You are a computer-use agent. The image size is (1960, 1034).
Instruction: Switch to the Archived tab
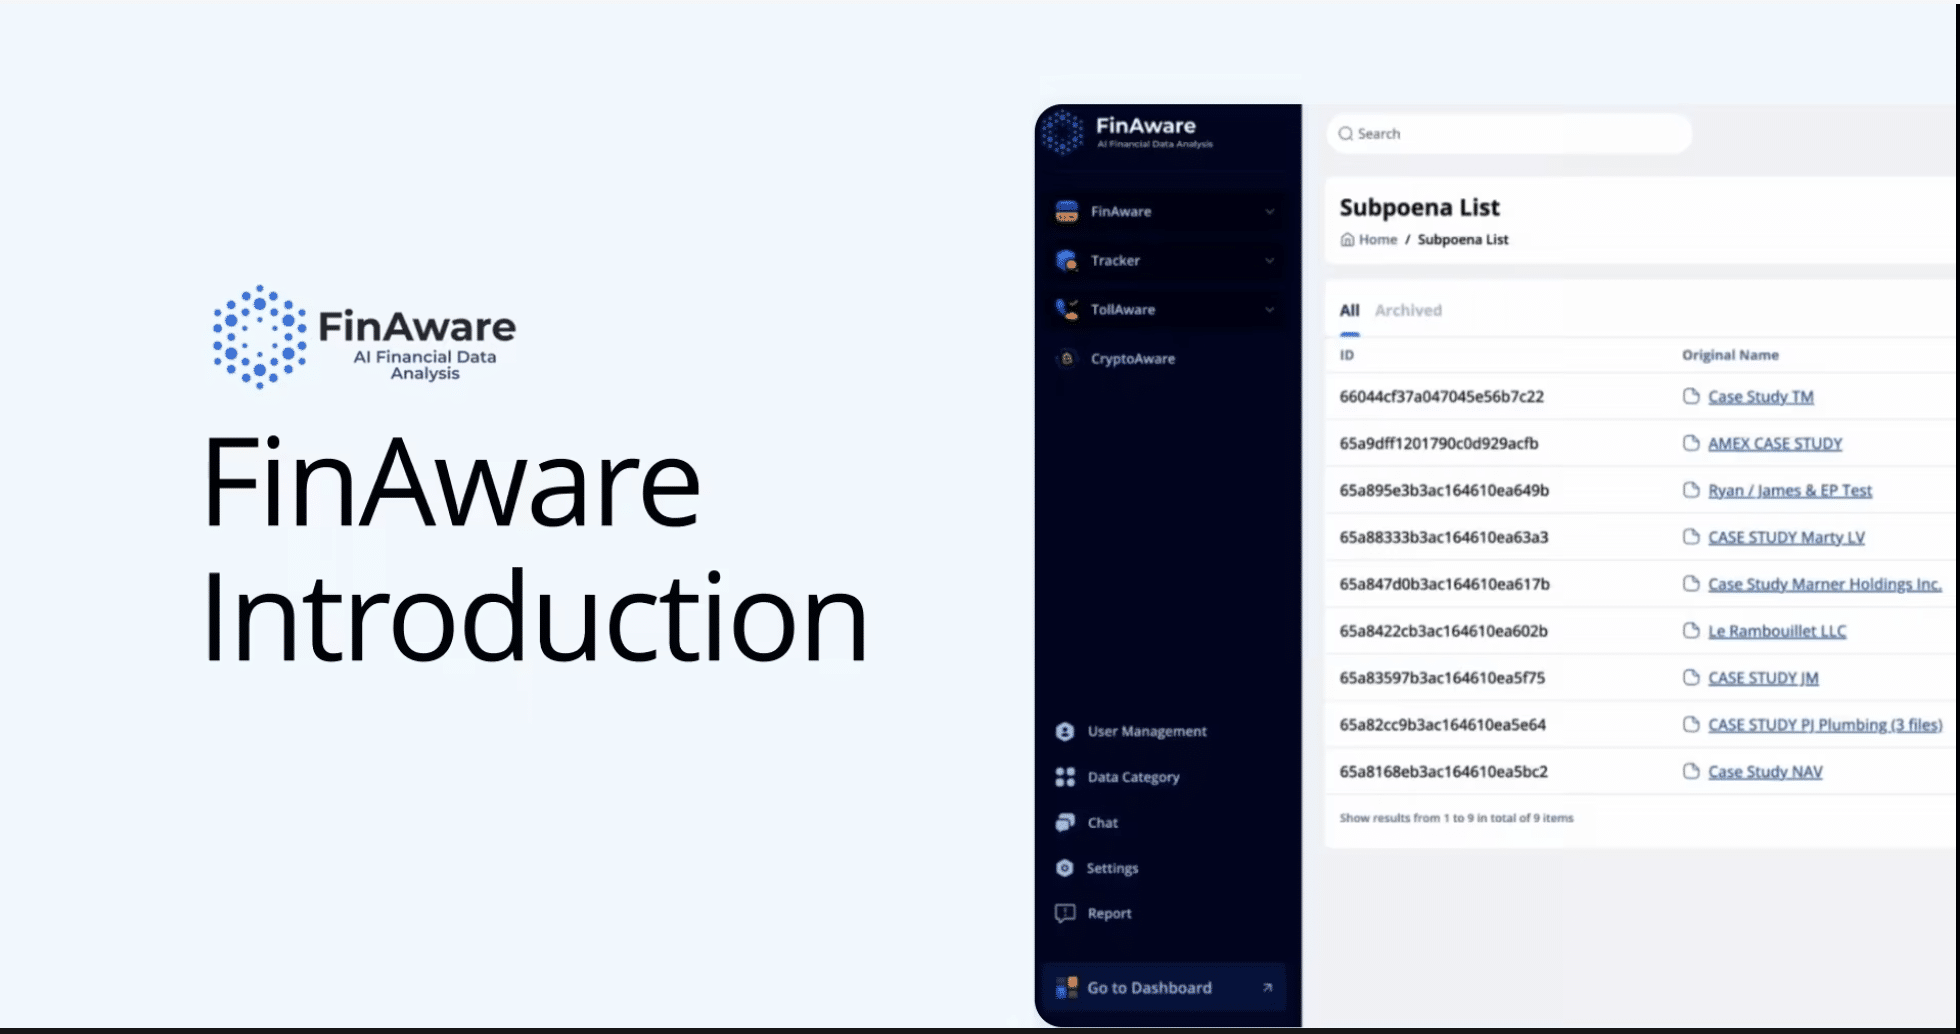(x=1407, y=310)
